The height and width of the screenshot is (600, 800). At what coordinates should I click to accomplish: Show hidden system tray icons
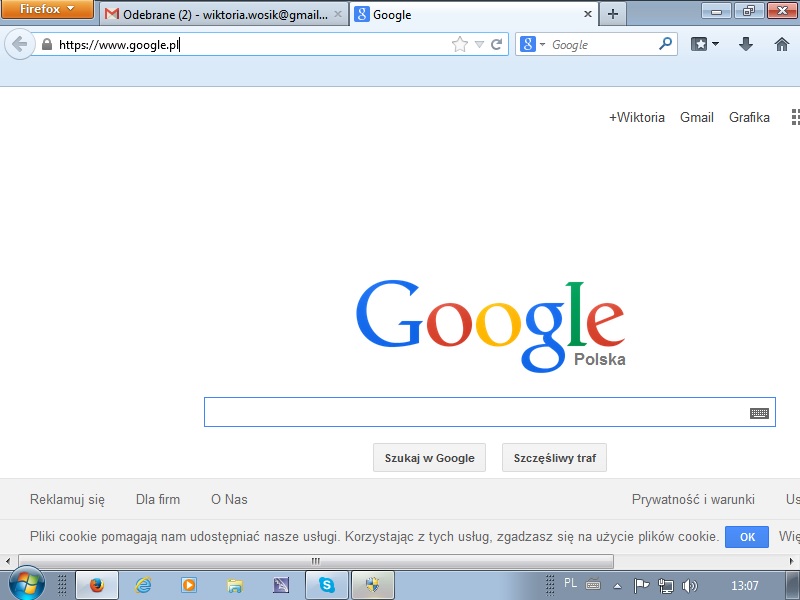click(617, 586)
